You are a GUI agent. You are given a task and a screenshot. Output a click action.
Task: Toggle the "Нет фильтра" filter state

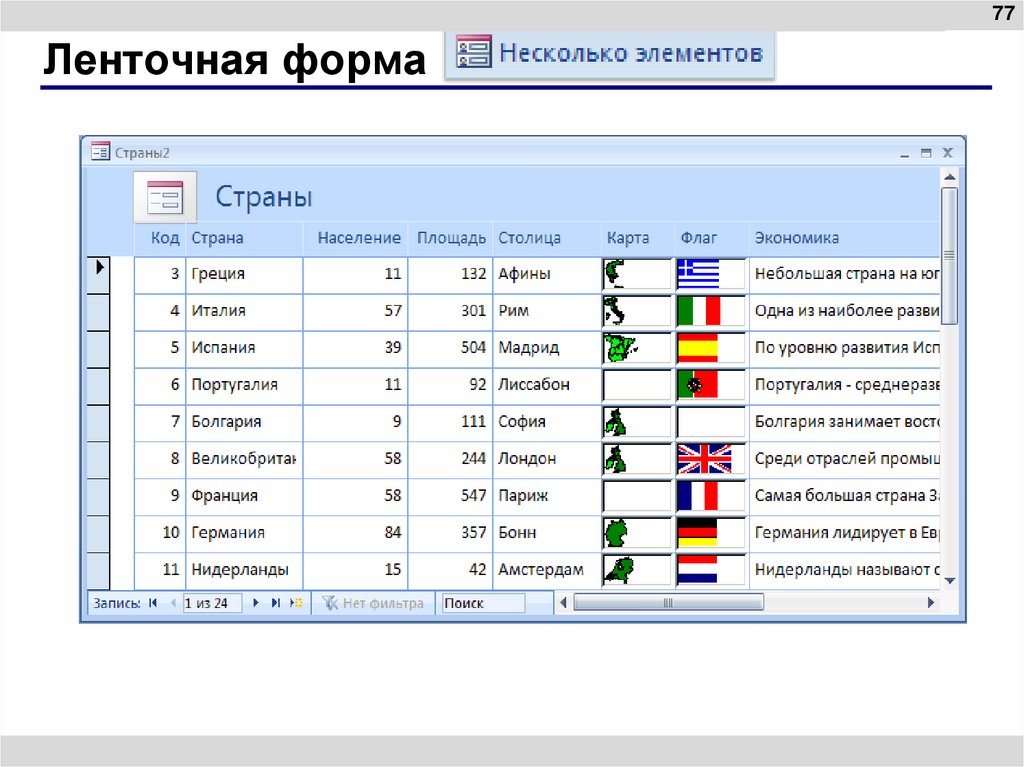pyautogui.click(x=375, y=602)
